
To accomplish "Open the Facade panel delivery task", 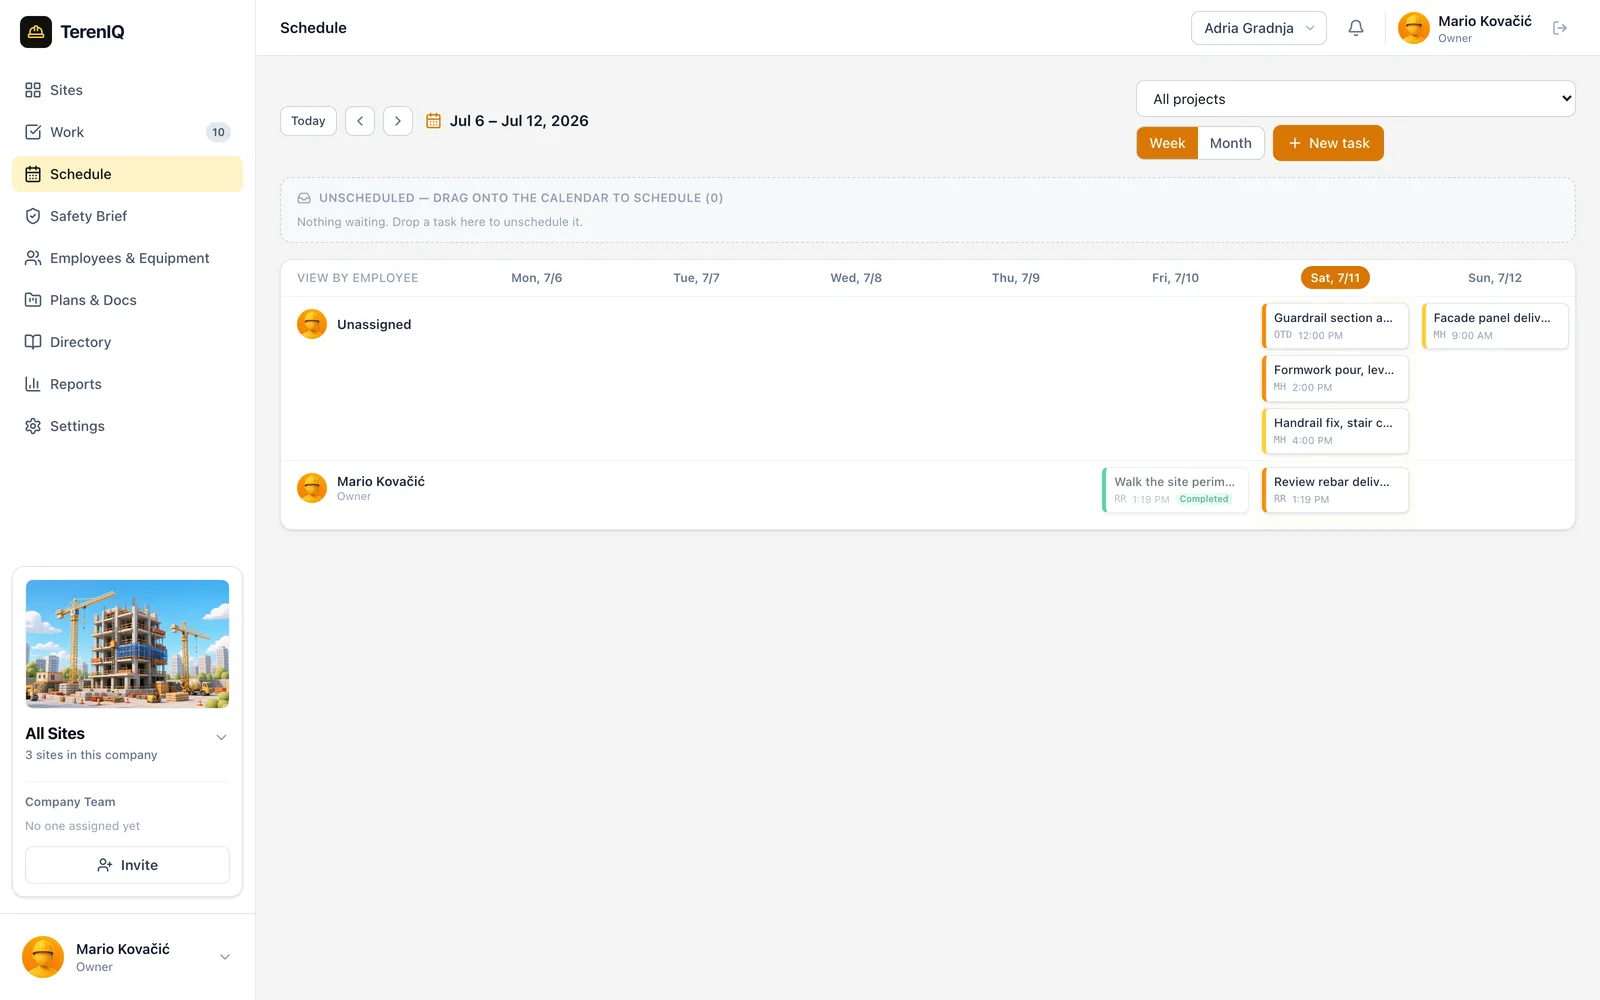I will (x=1495, y=326).
